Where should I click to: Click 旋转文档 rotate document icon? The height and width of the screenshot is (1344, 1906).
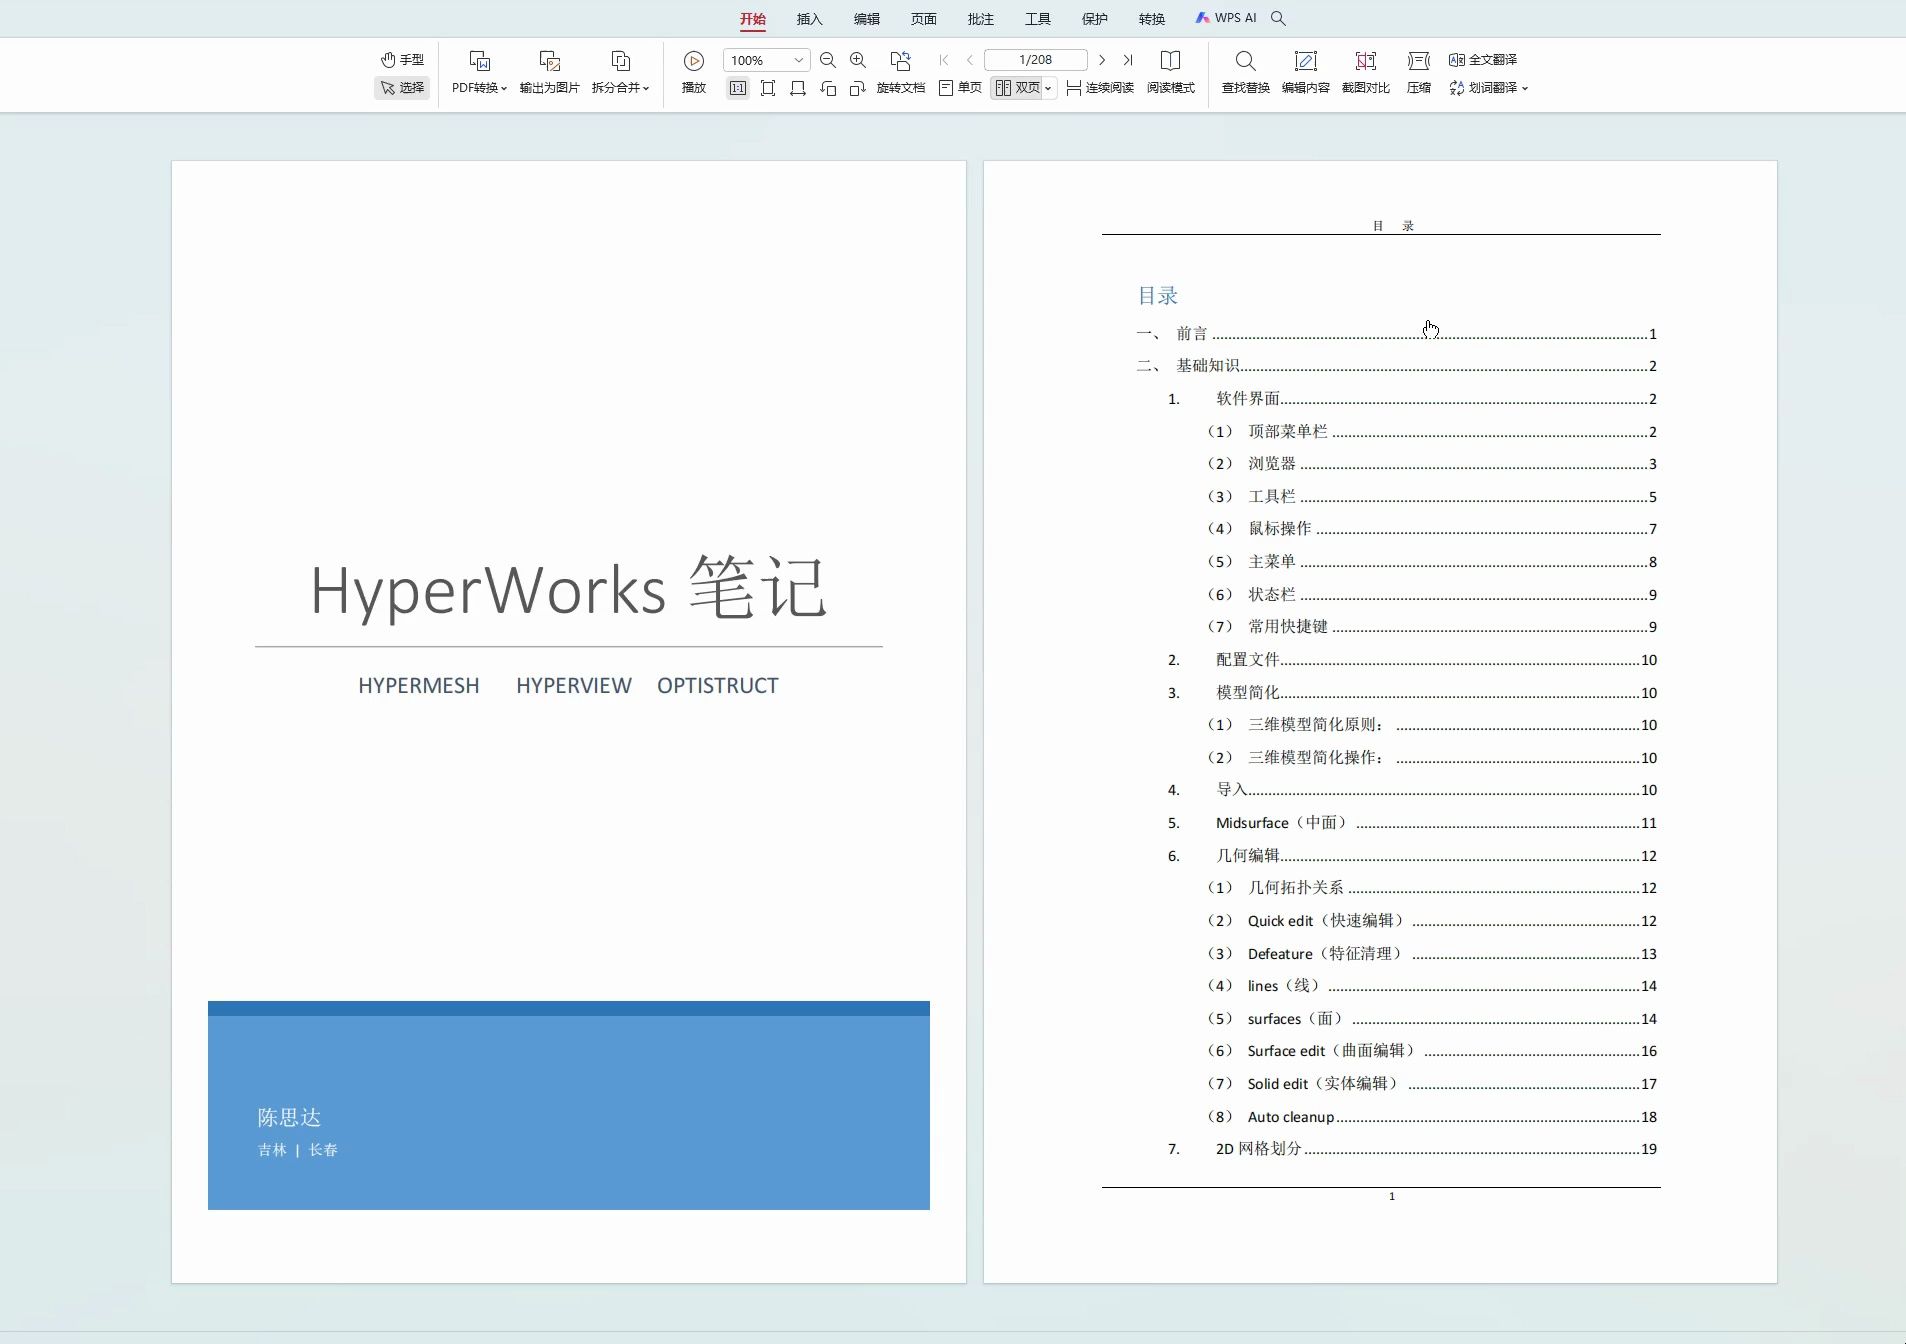[900, 73]
